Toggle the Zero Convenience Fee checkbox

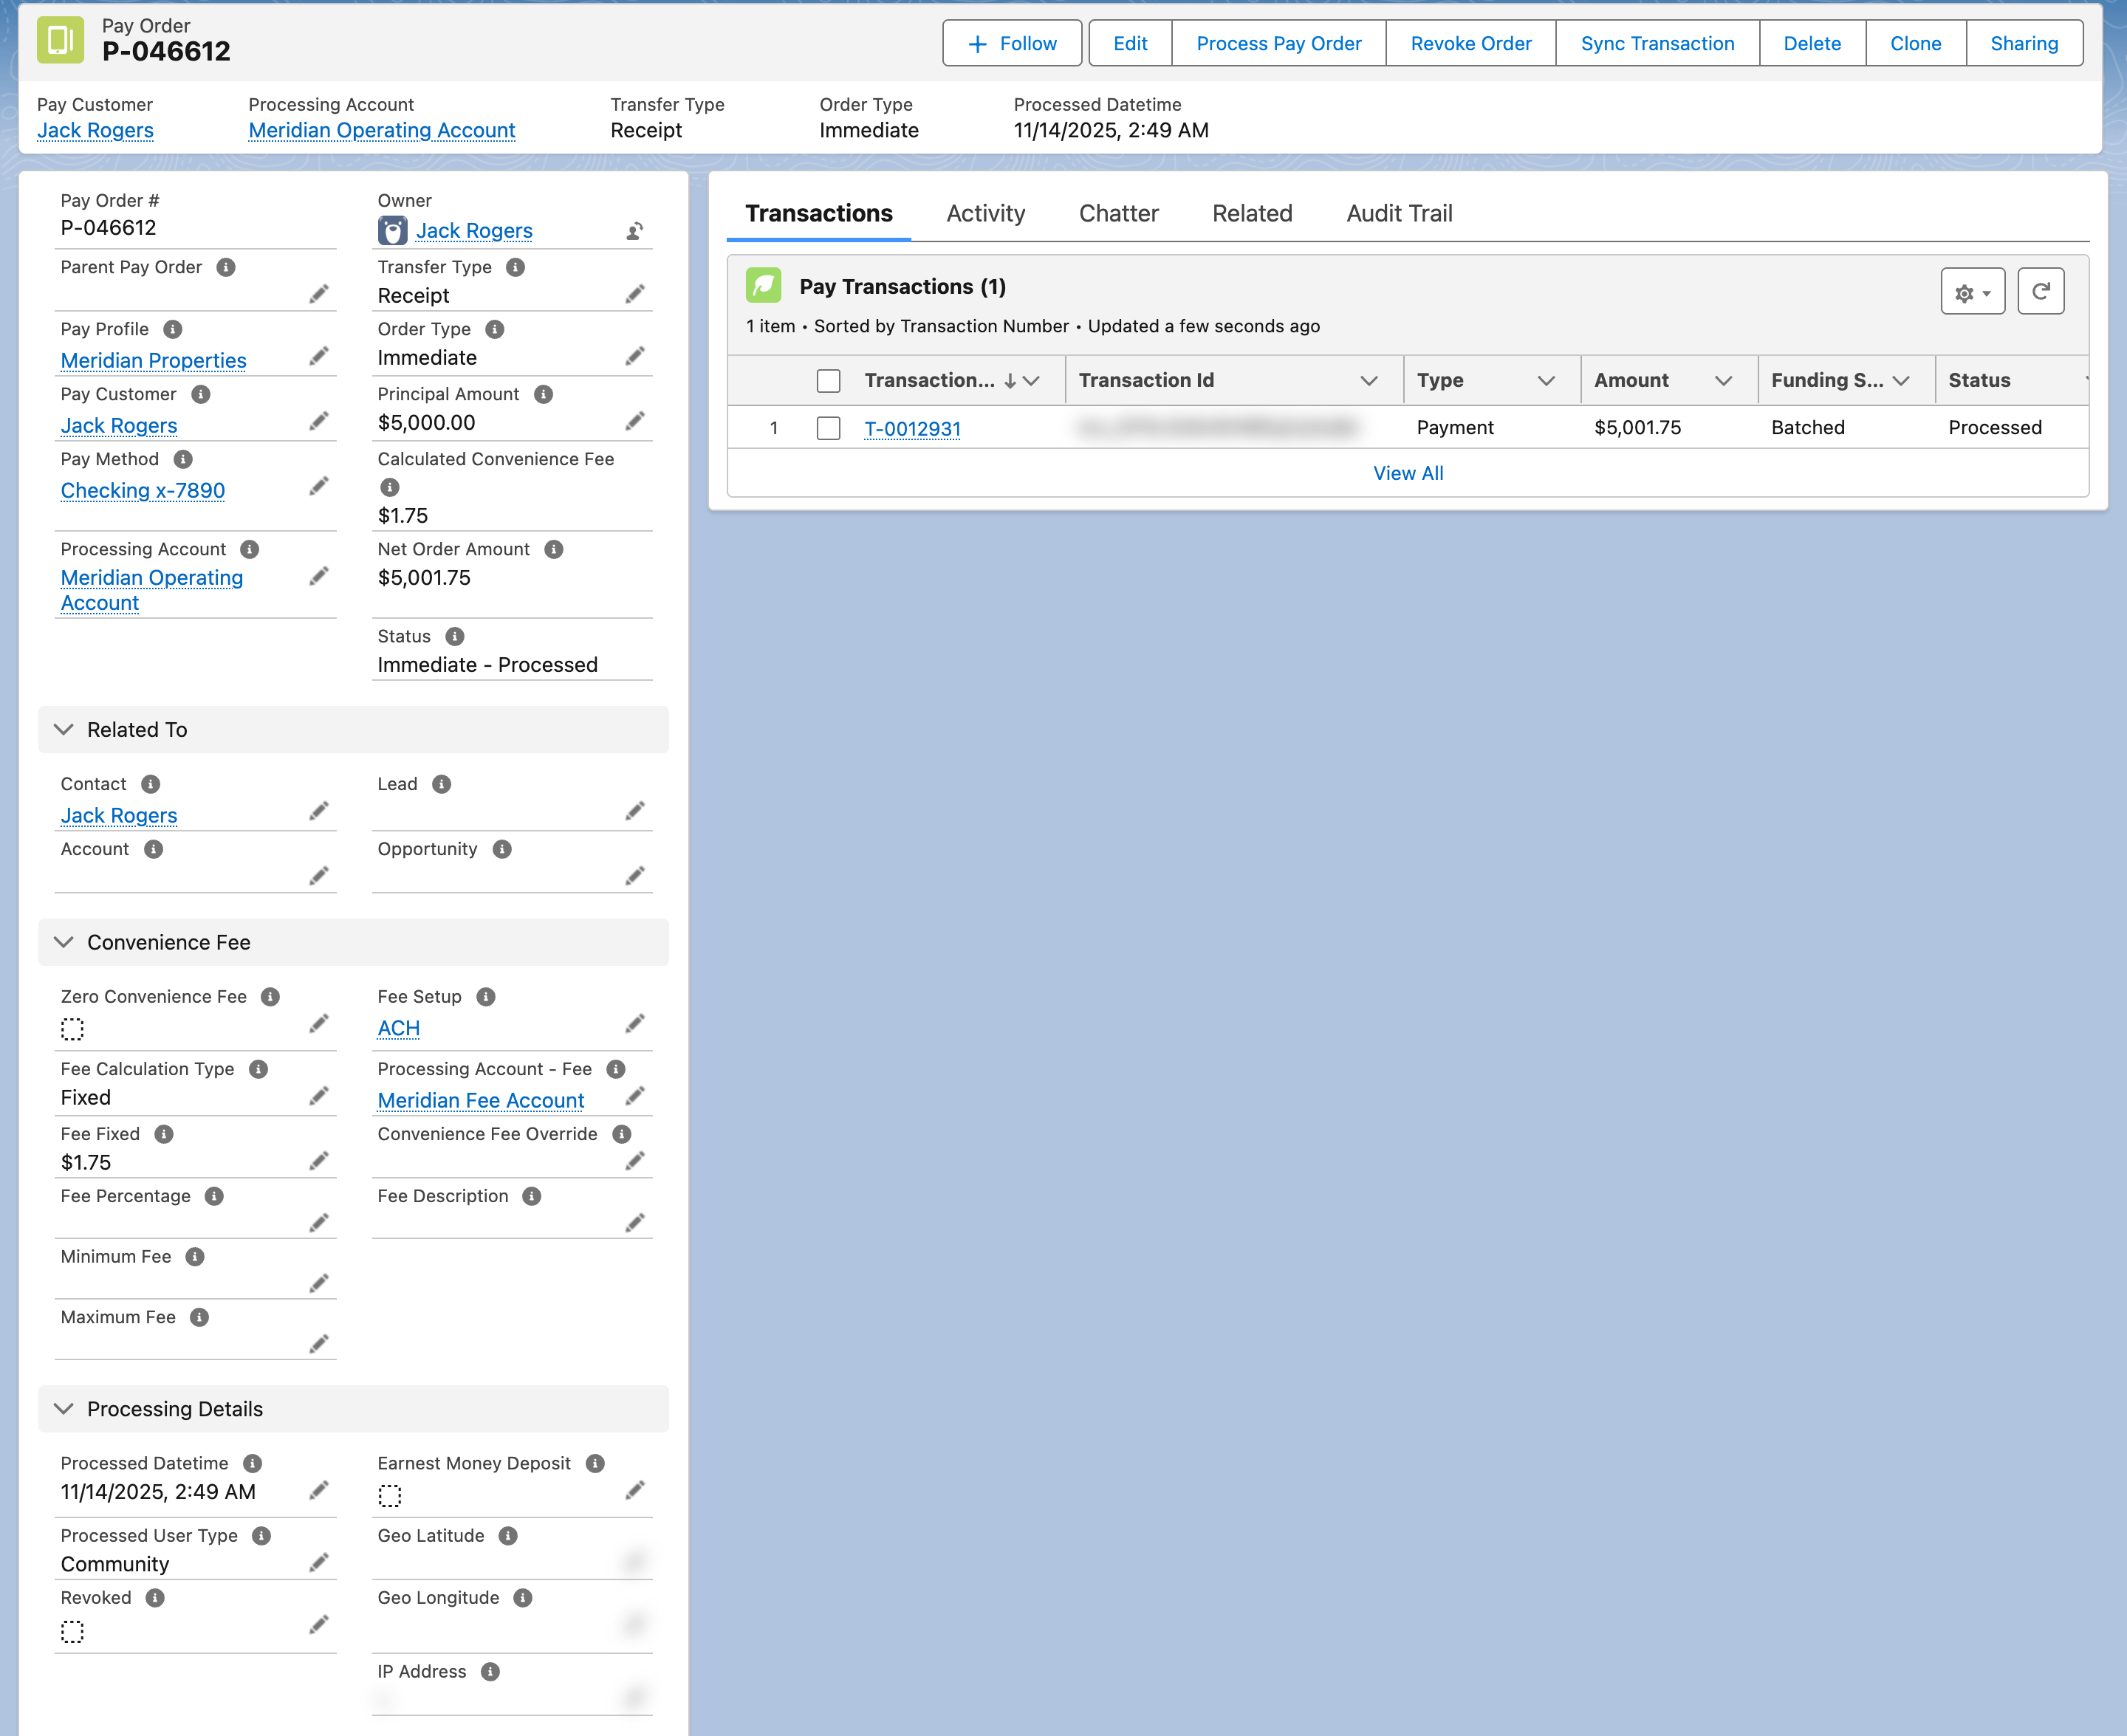pos(72,1029)
